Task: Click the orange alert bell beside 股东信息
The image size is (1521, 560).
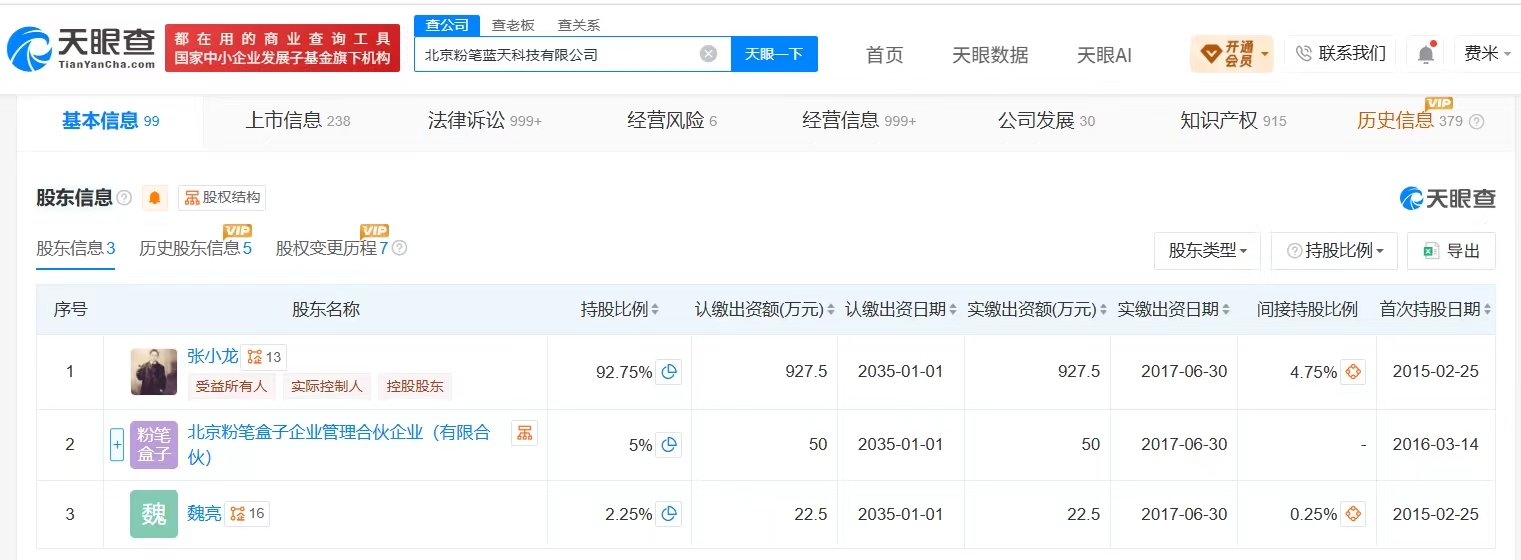Action: [154, 198]
